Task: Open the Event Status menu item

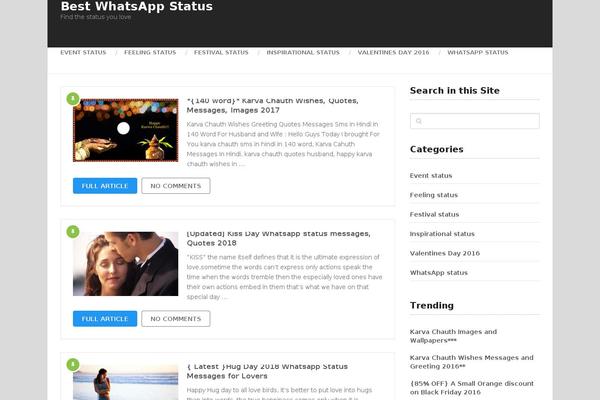Action: pyautogui.click(x=83, y=52)
